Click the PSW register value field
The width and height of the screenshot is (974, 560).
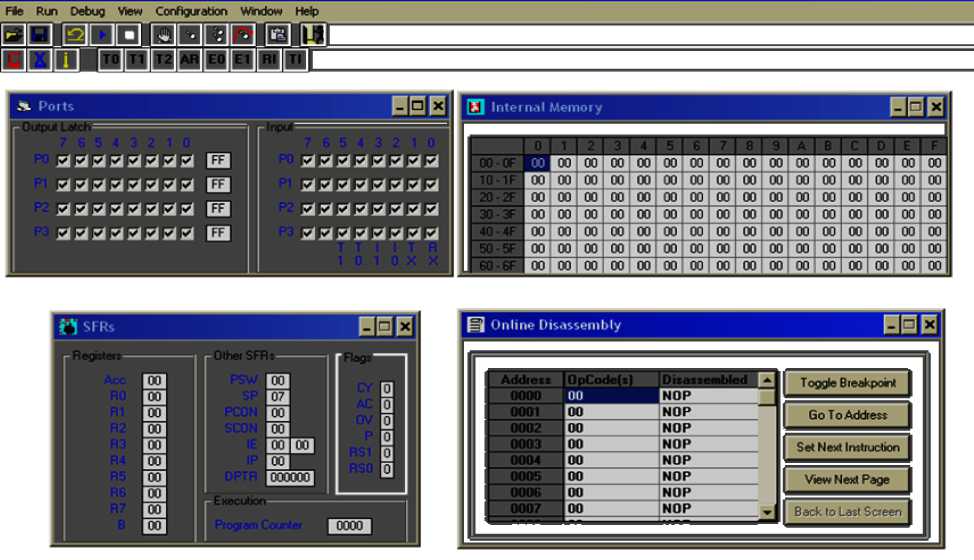[278, 380]
